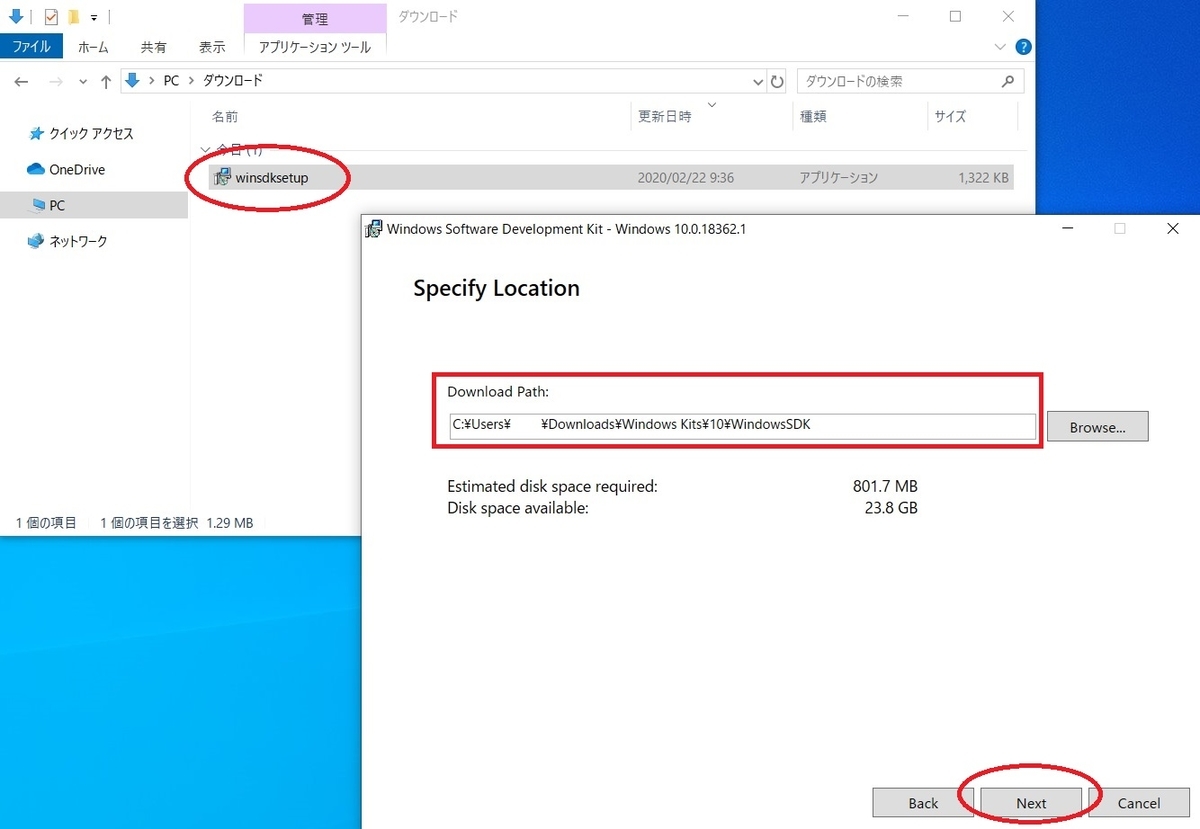
Task: Expand the ribbon with the chevron
Action: (x=1001, y=47)
